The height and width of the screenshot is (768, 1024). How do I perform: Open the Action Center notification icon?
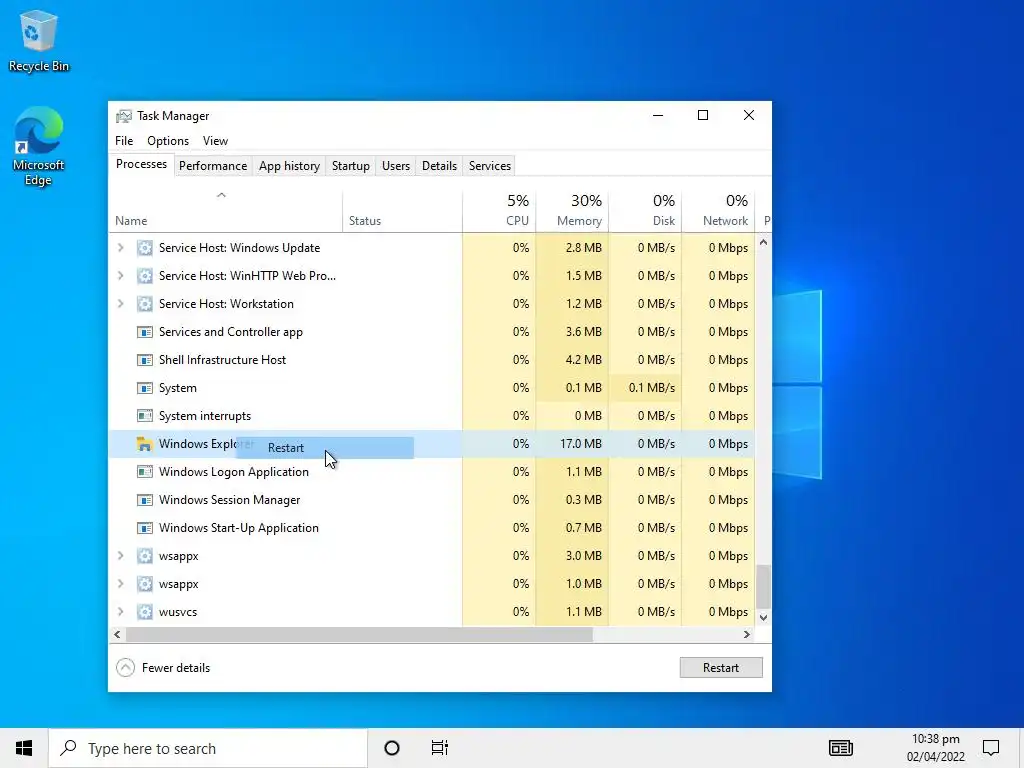[991, 748]
